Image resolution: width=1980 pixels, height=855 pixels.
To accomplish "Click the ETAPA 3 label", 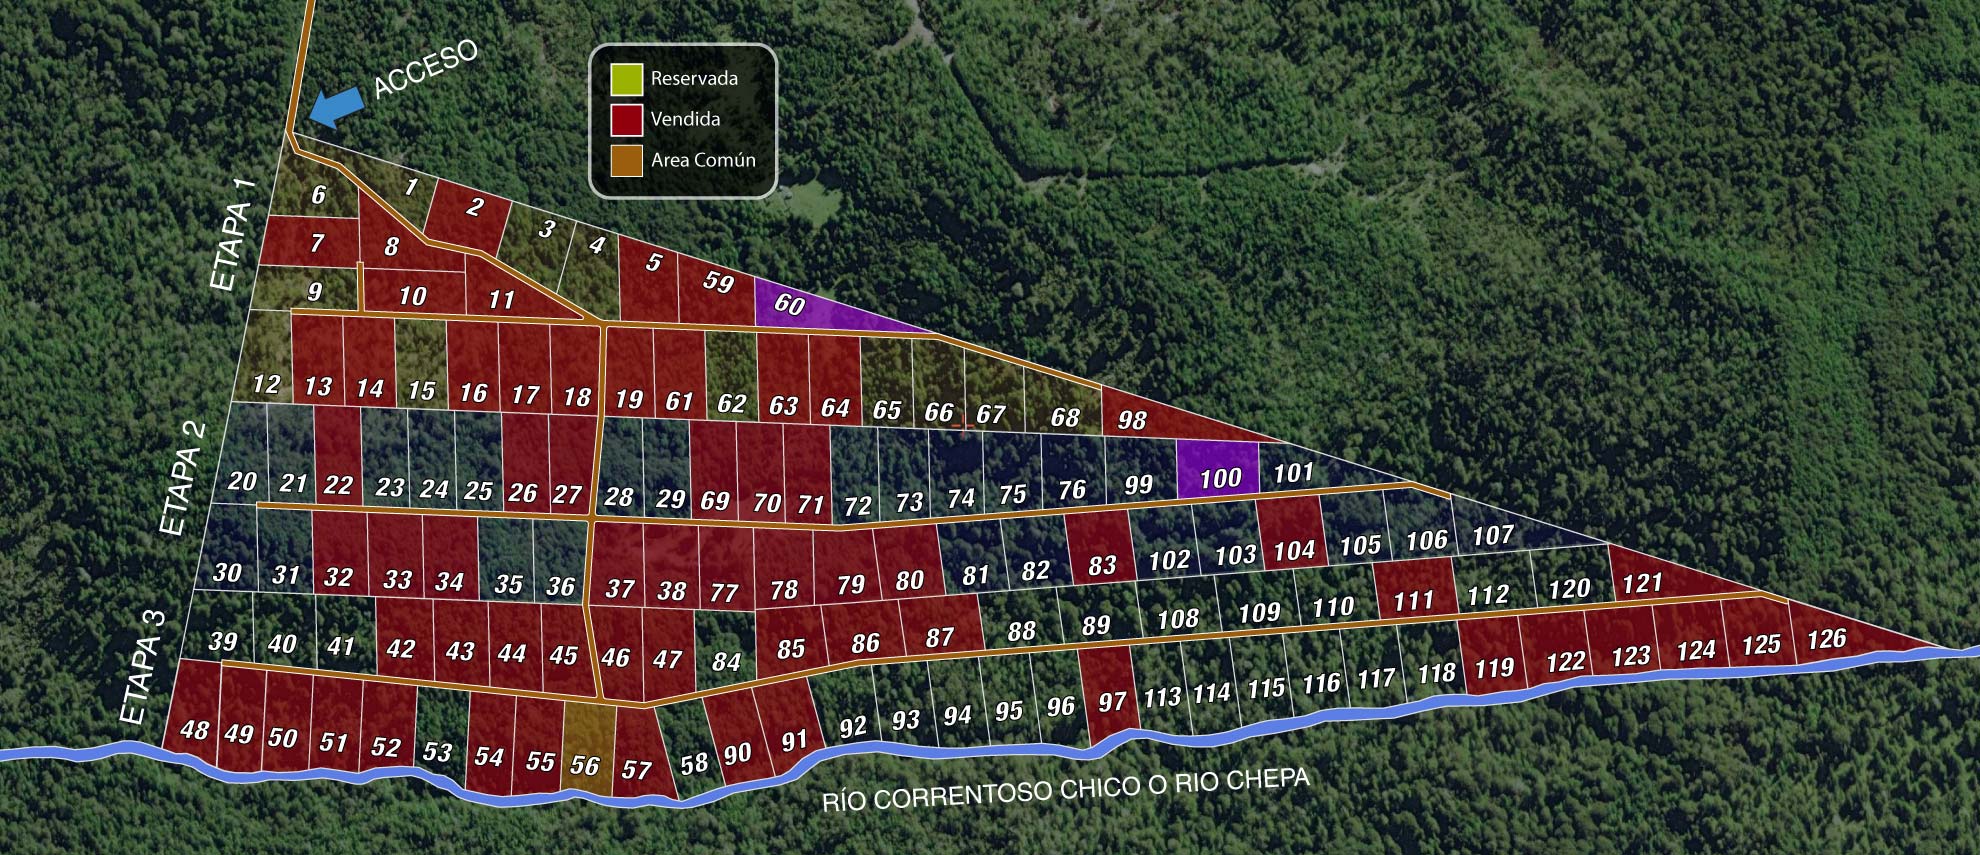I will point(143,666).
